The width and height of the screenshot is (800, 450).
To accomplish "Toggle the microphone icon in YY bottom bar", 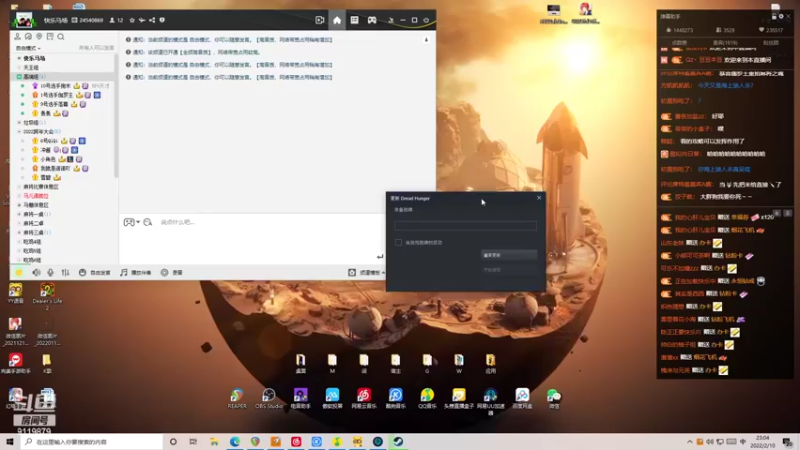I will click(51, 272).
